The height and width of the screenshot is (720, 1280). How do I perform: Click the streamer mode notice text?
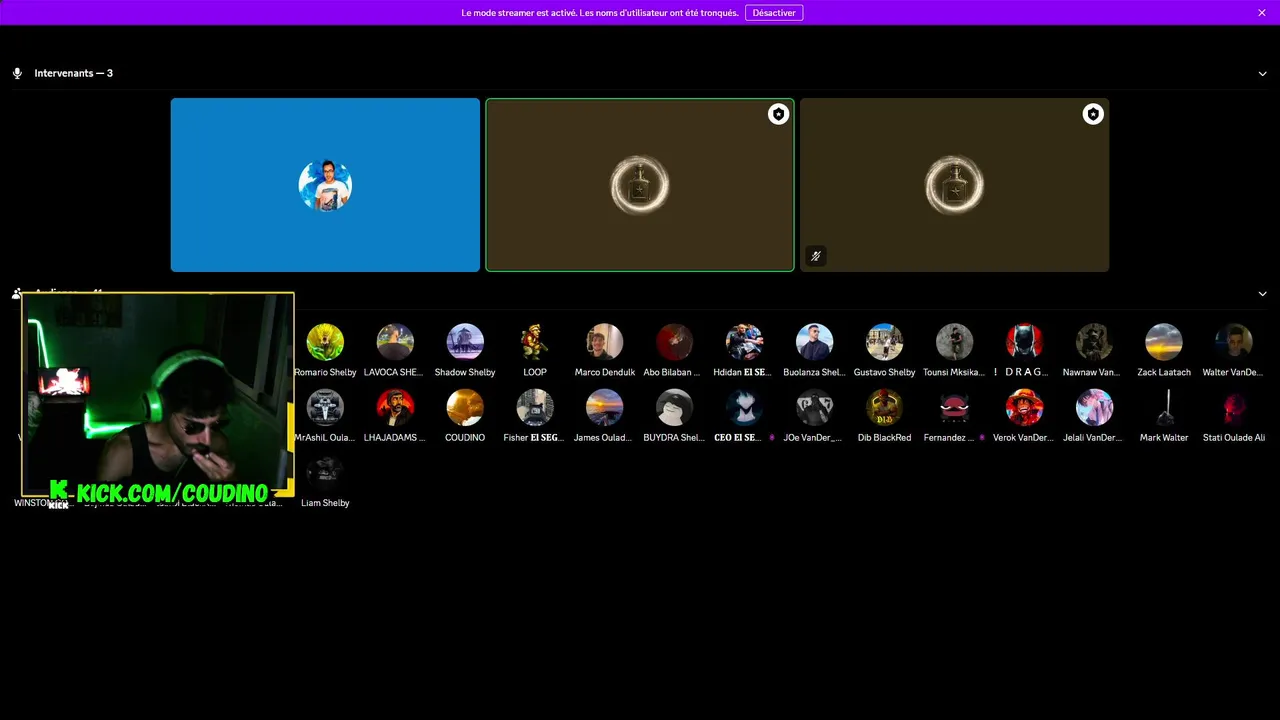pyautogui.click(x=600, y=13)
